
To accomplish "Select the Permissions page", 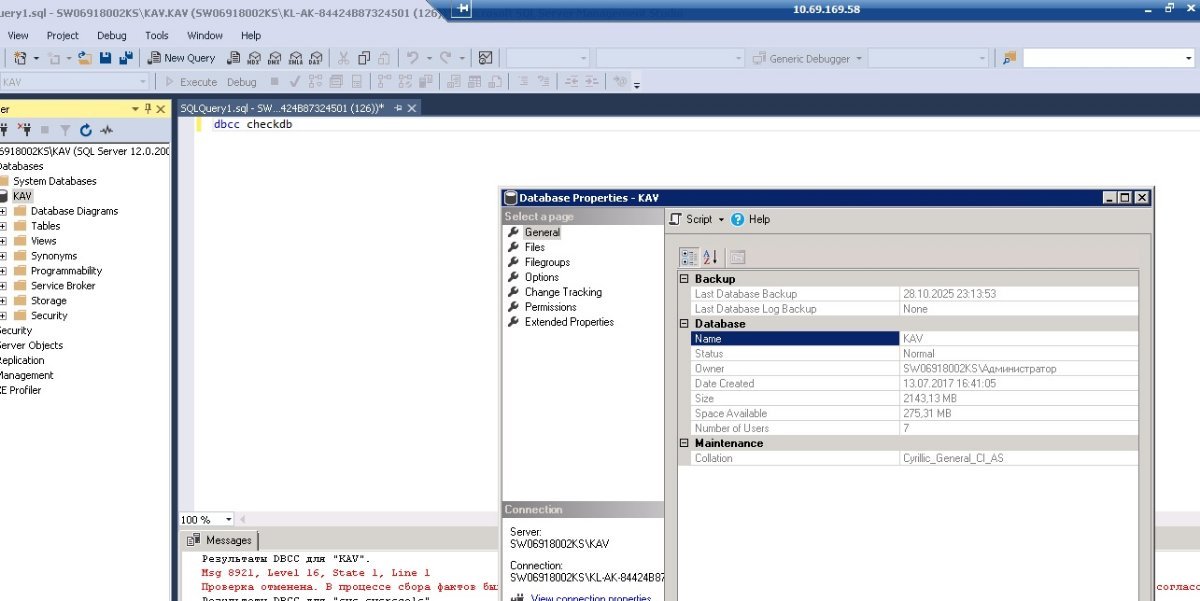I will tap(550, 307).
